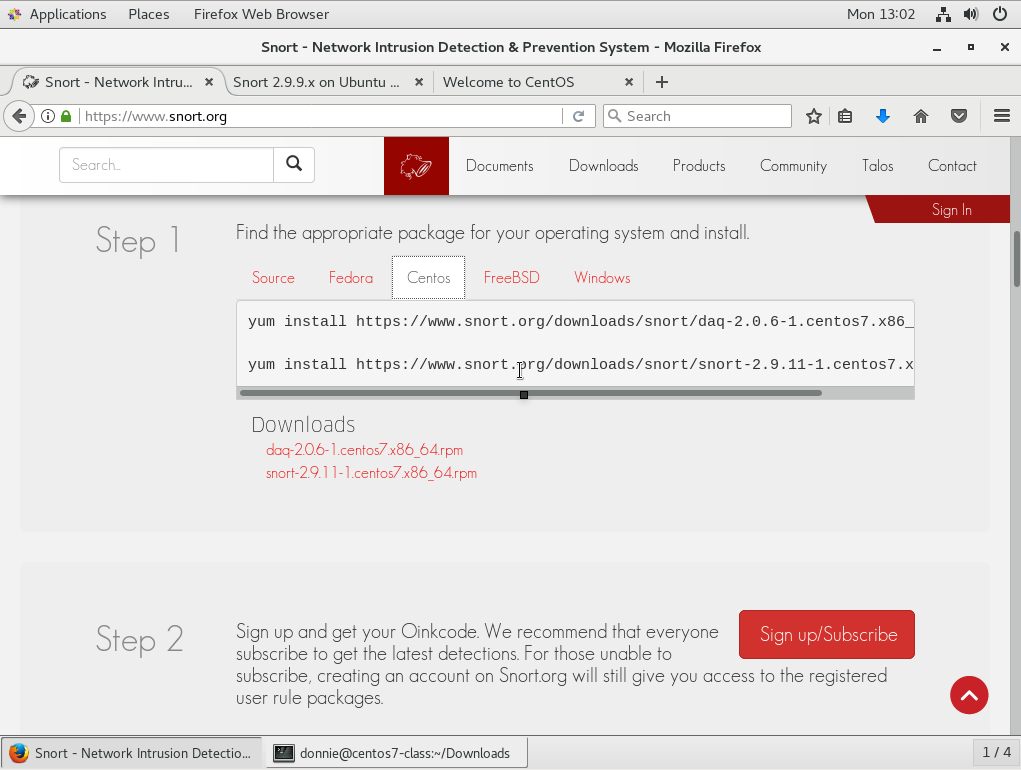Image resolution: width=1021 pixels, height=770 pixels.
Task: Open the Community navigation menu
Action: pyautogui.click(x=793, y=166)
